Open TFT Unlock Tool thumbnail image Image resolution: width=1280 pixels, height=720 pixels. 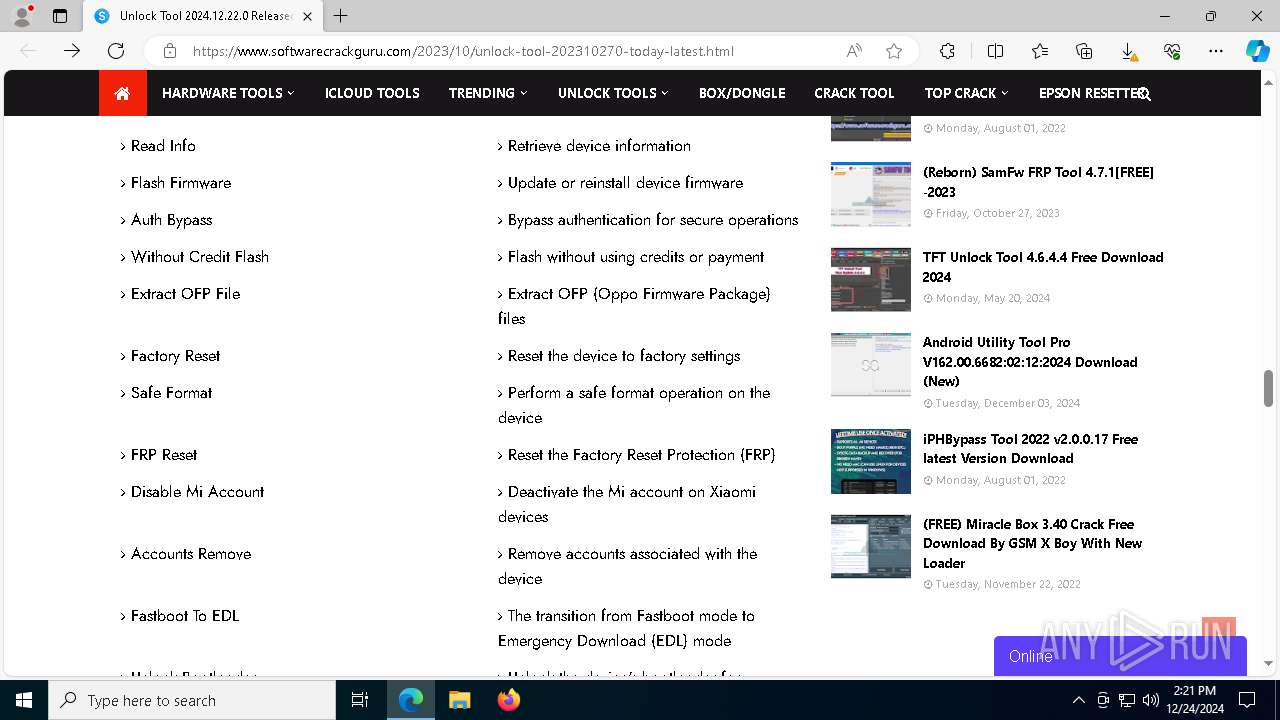click(x=871, y=279)
